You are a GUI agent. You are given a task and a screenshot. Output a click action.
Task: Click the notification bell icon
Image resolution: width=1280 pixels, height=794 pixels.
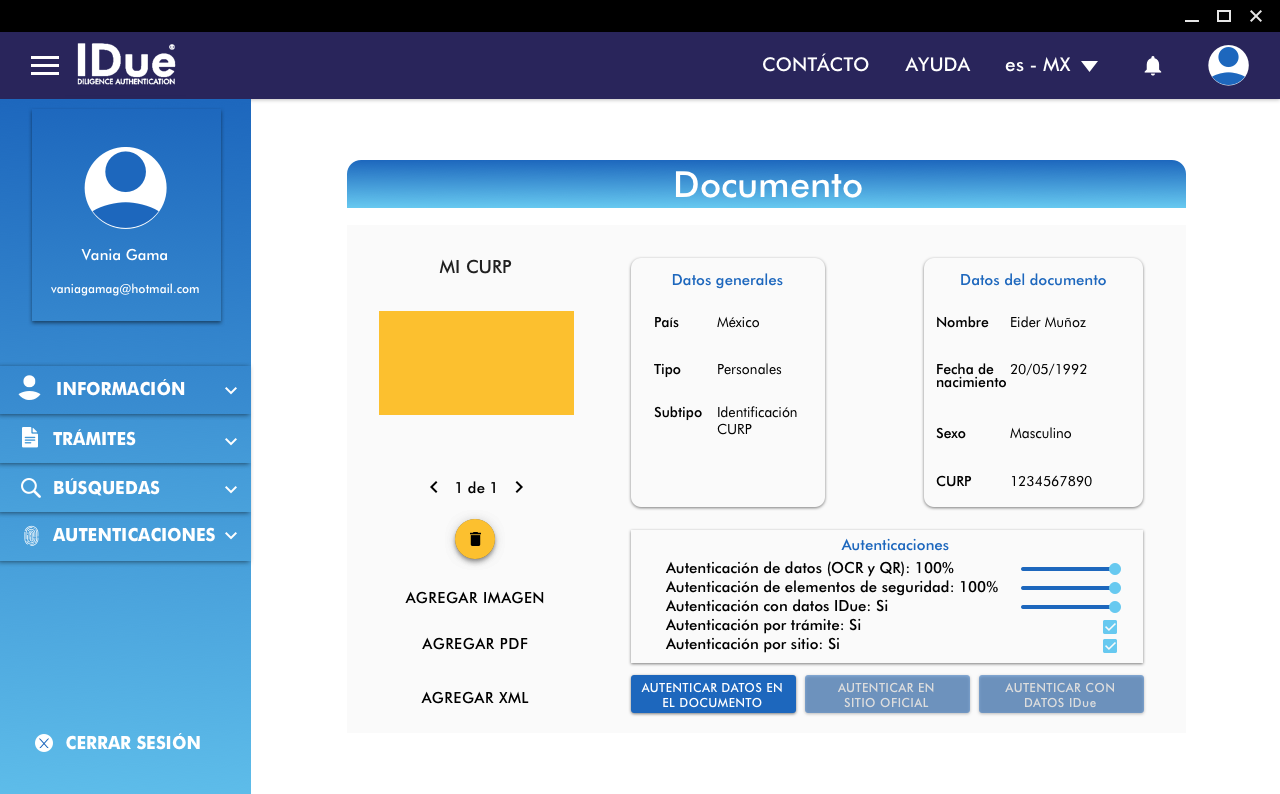pyautogui.click(x=1152, y=66)
